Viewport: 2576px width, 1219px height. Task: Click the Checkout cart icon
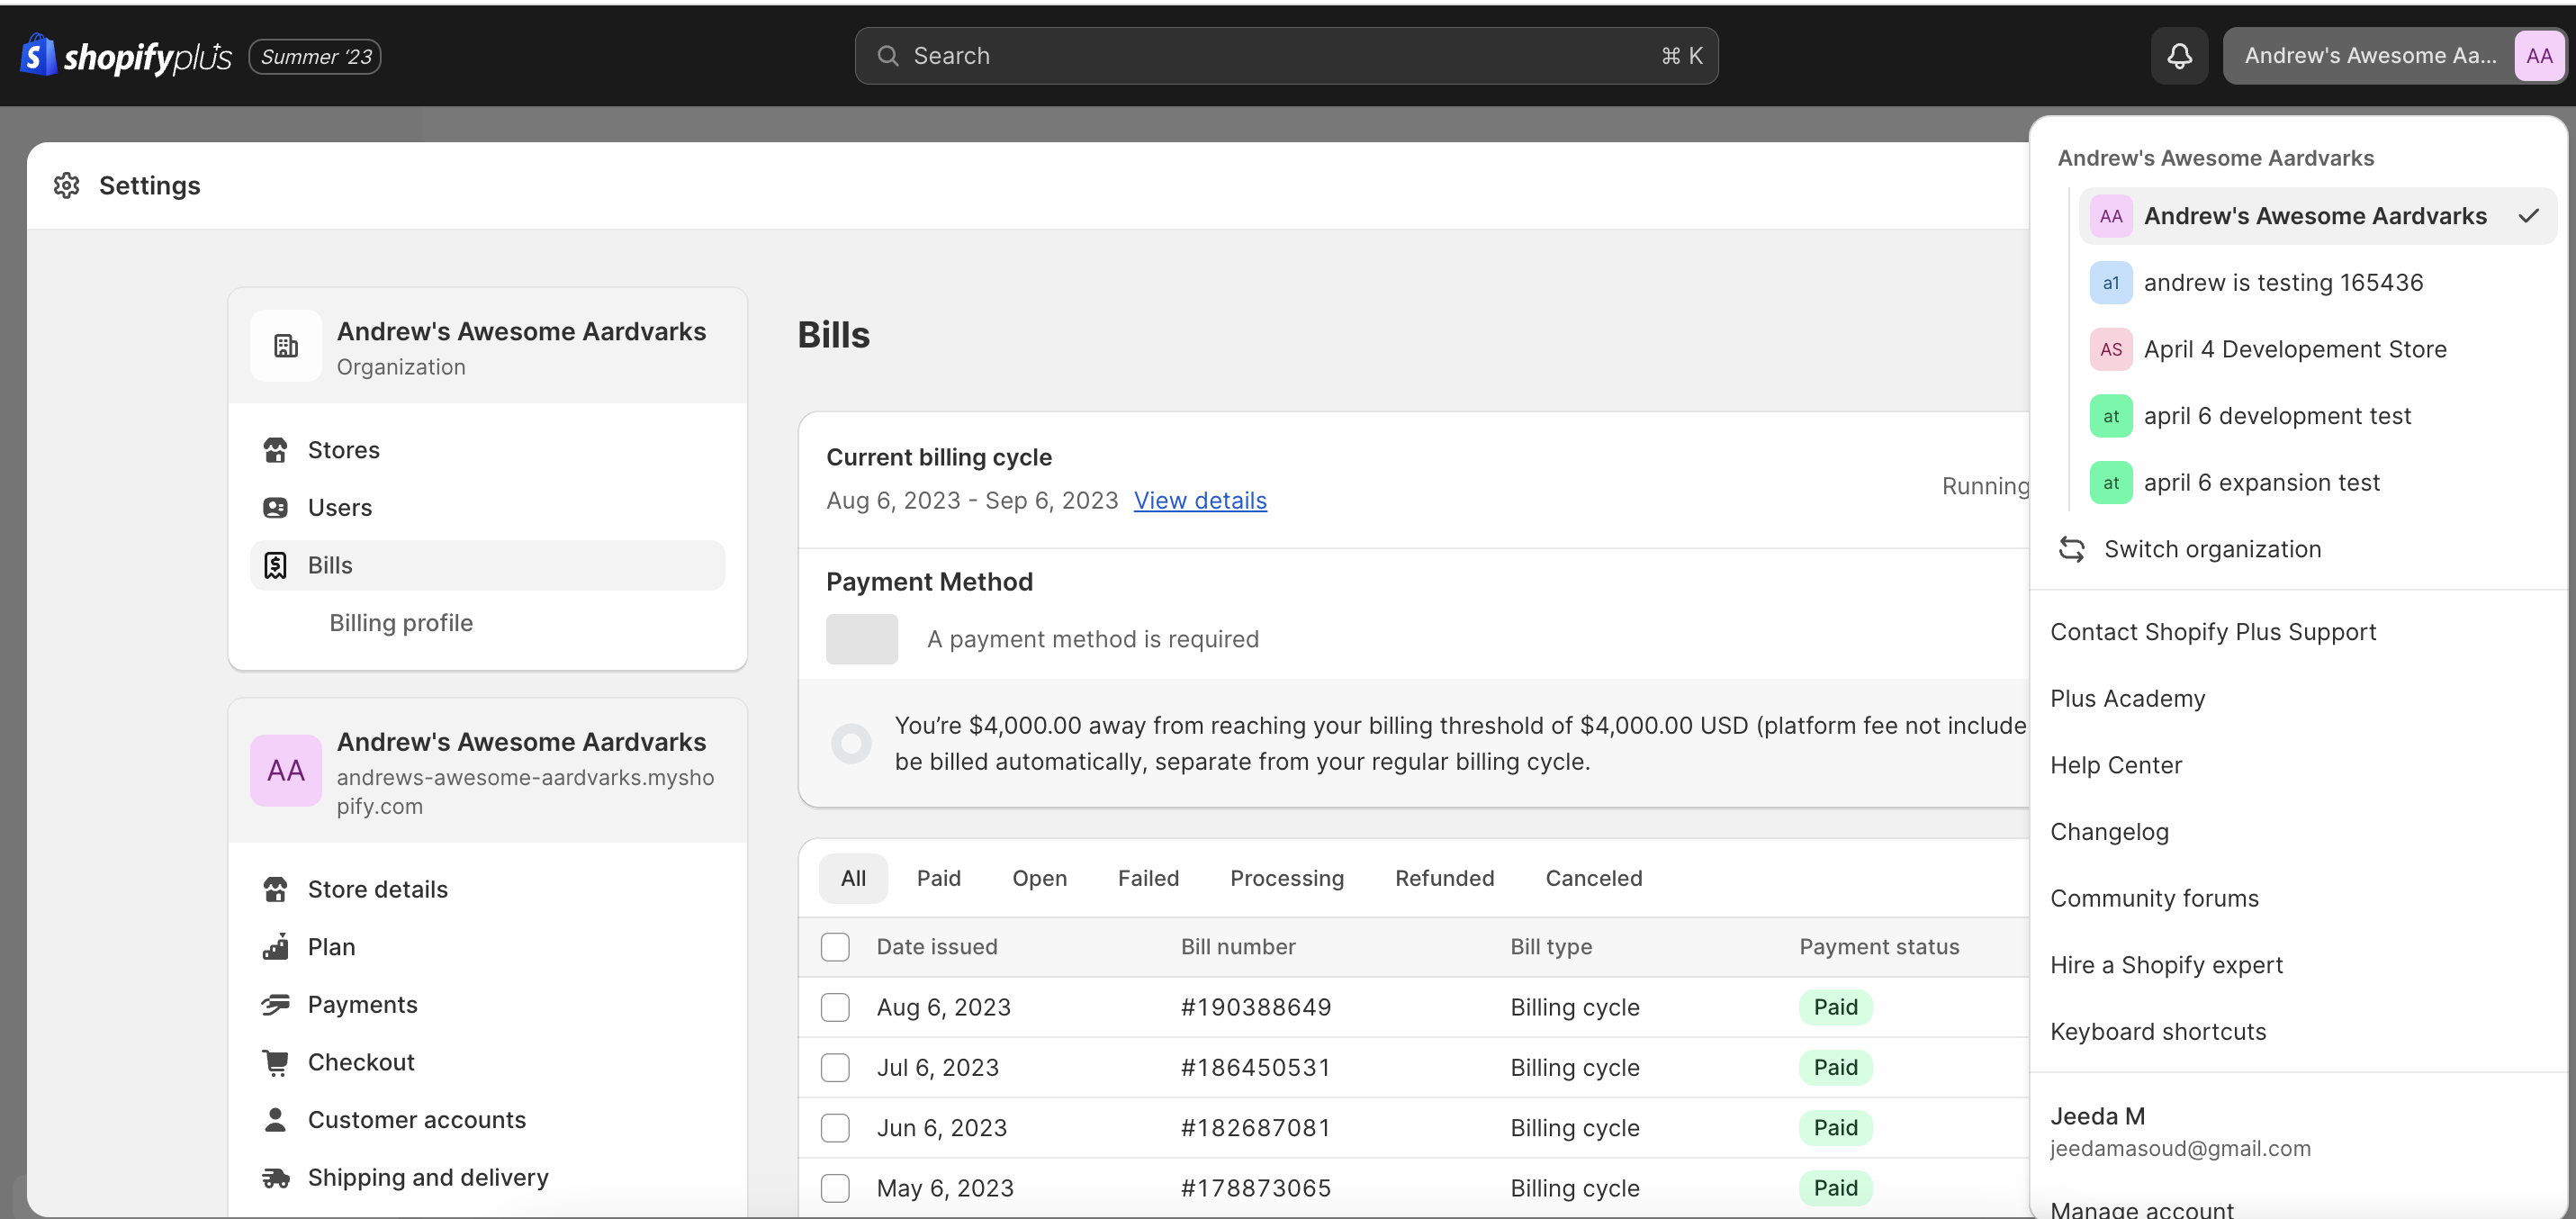pyautogui.click(x=275, y=1062)
